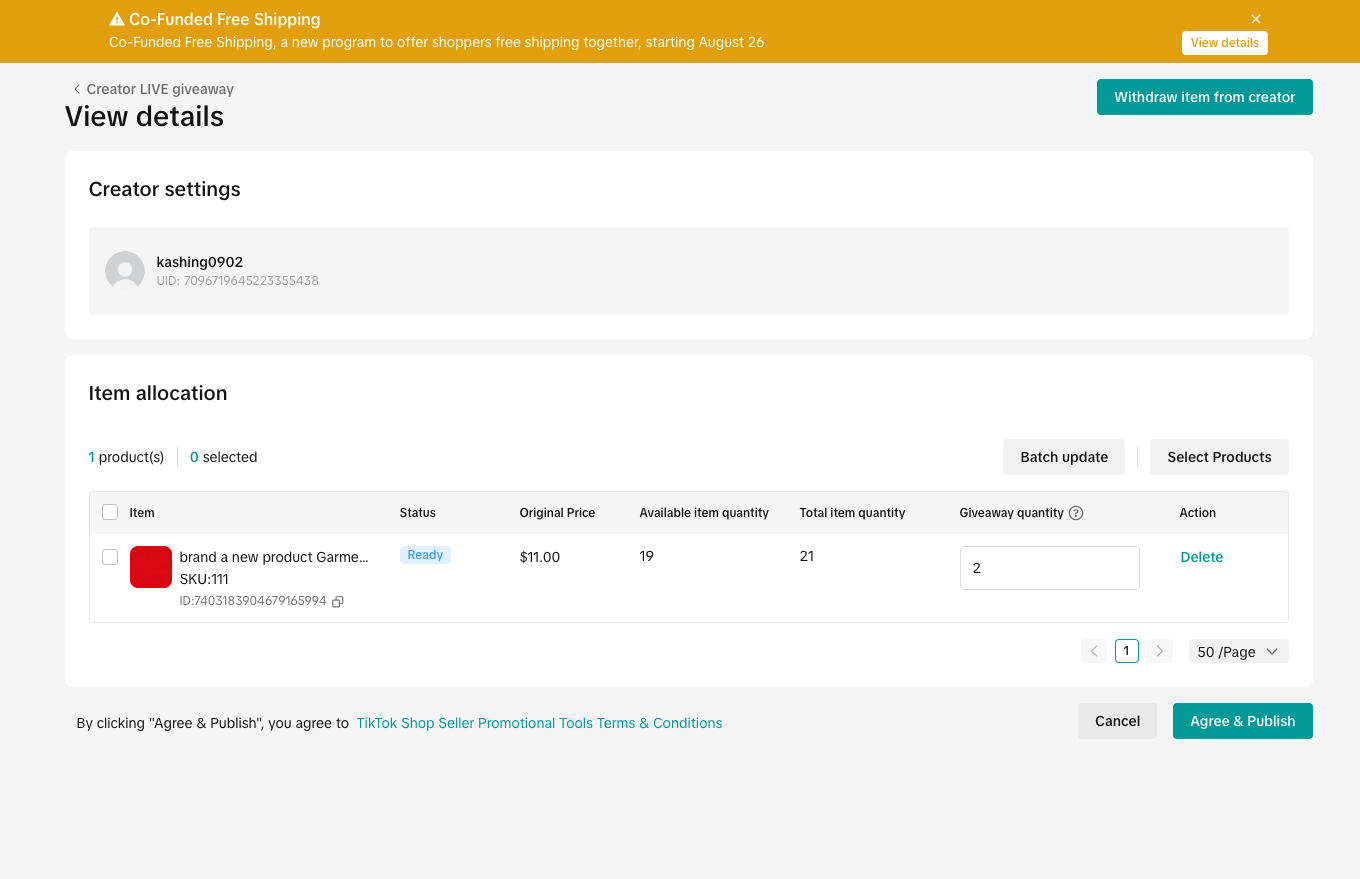Select page number 1 in pagination
Image resolution: width=1360 pixels, height=879 pixels.
[1126, 651]
